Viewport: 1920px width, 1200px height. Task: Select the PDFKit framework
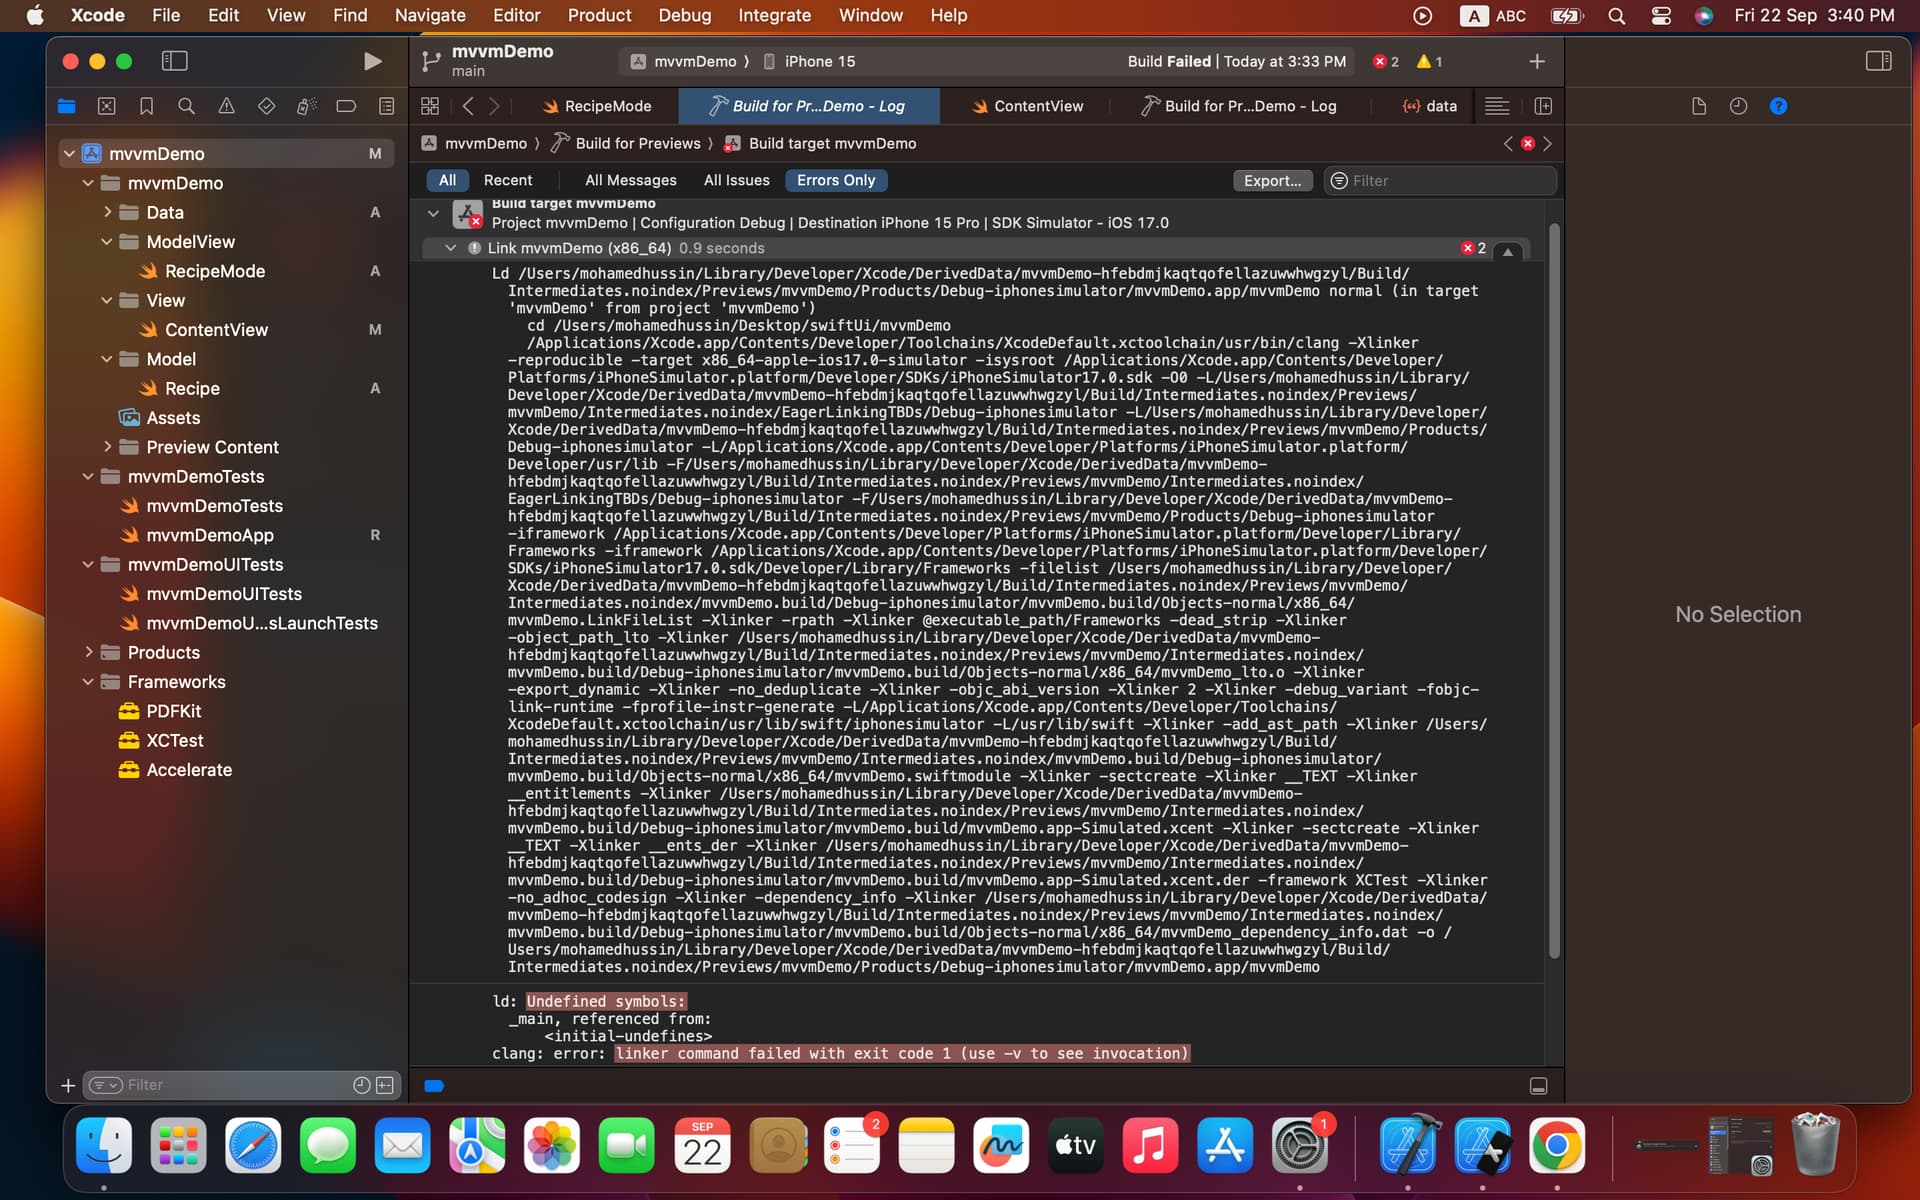click(x=173, y=711)
